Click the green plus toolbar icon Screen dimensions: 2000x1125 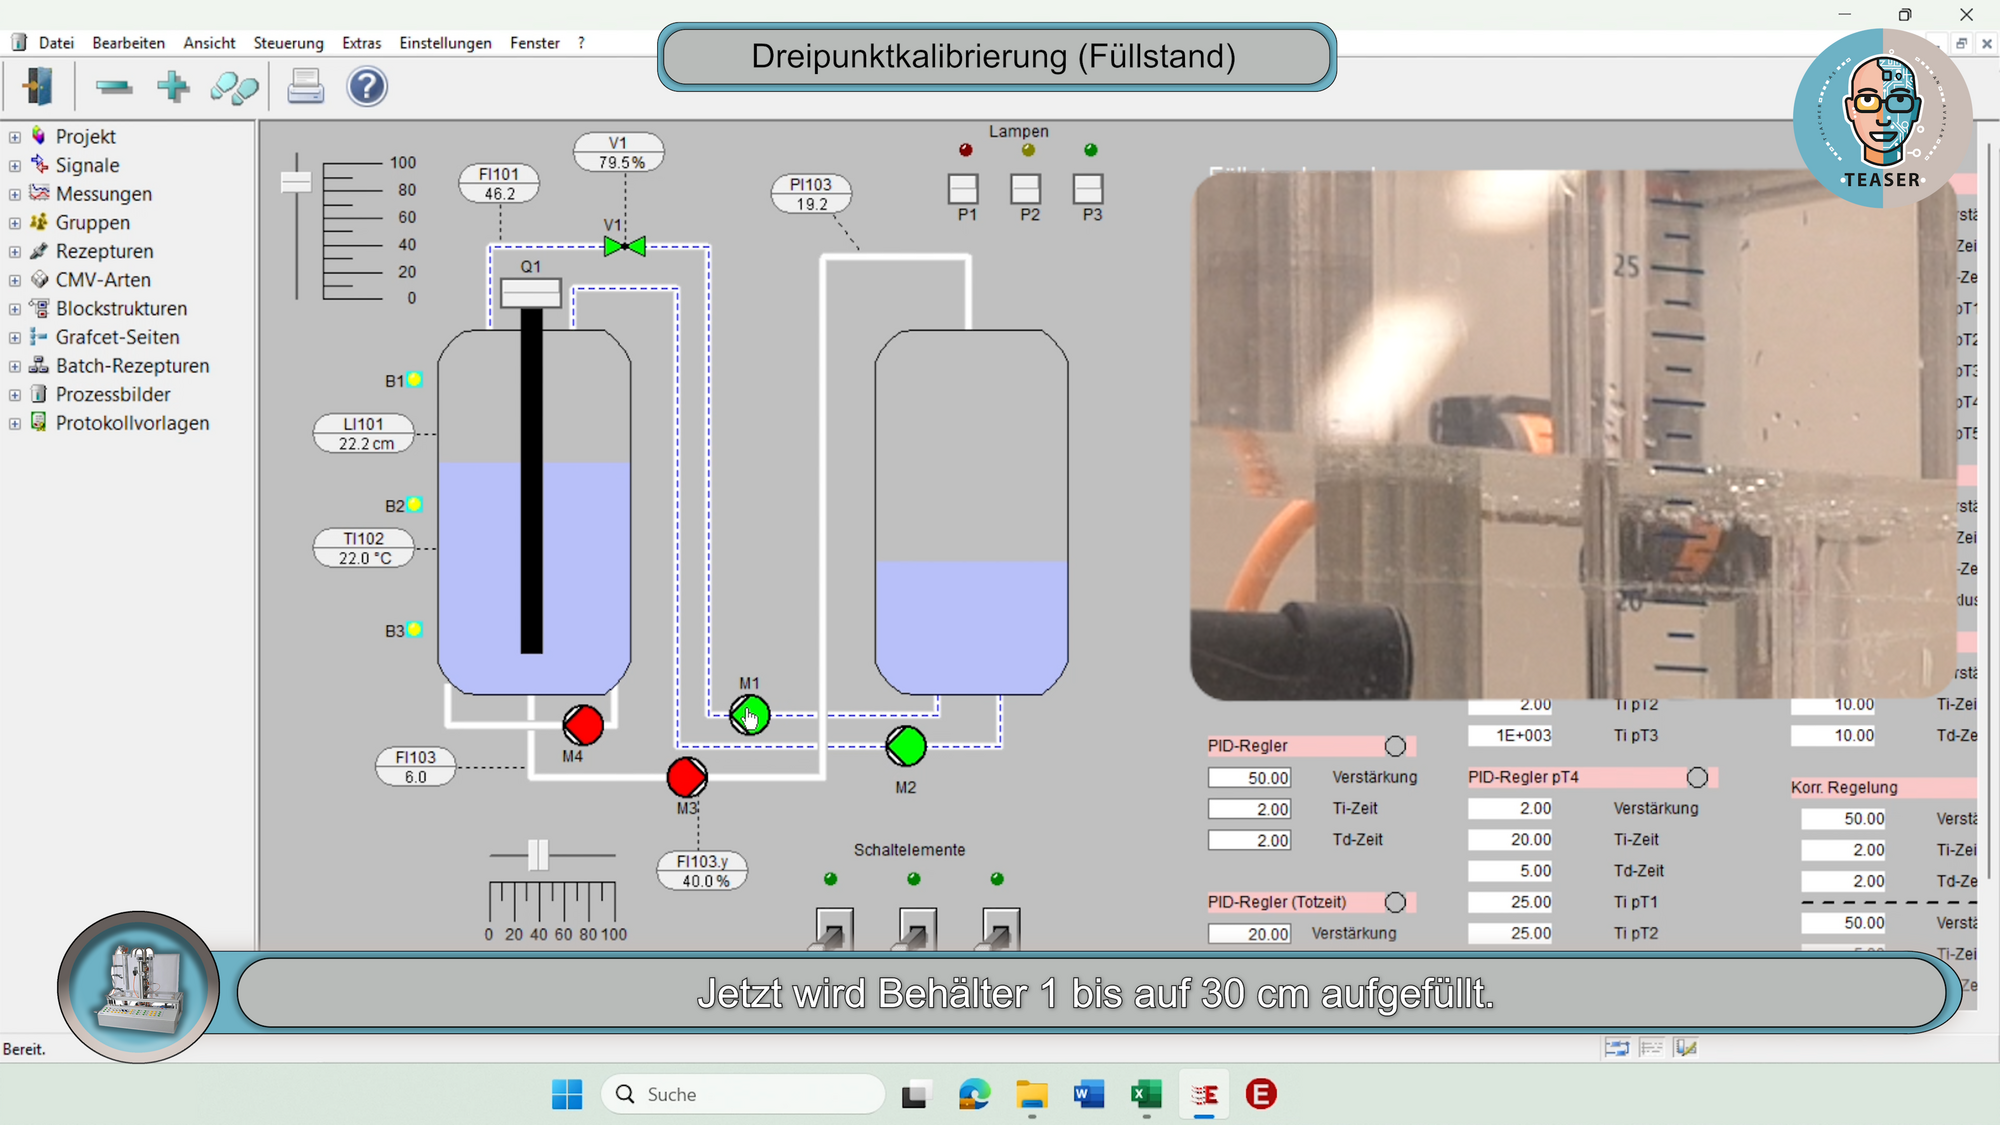tap(173, 87)
